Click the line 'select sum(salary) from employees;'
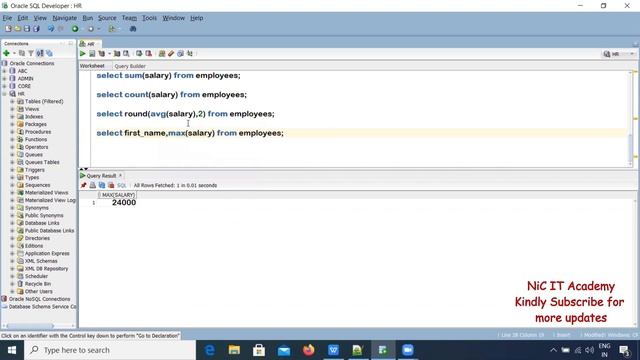640x360 pixels. (168, 76)
